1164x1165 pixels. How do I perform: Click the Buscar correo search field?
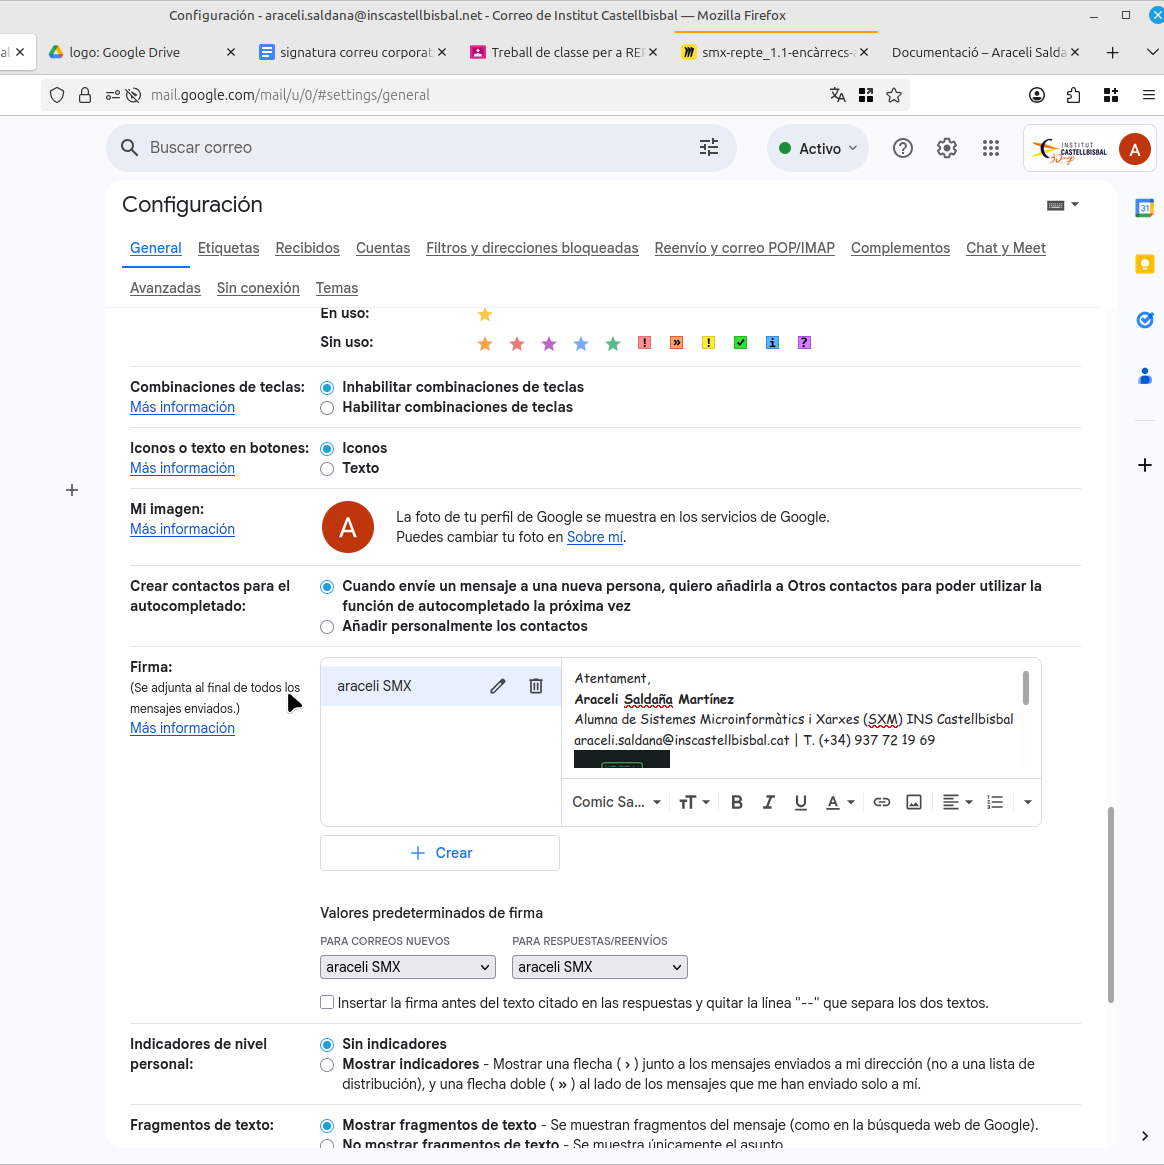400,148
